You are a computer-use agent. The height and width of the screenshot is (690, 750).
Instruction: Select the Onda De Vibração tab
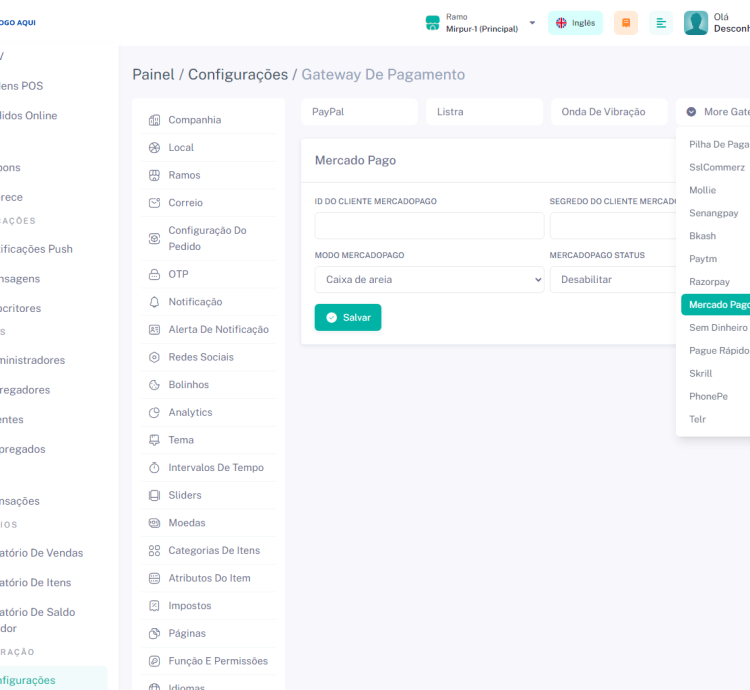(x=608, y=112)
